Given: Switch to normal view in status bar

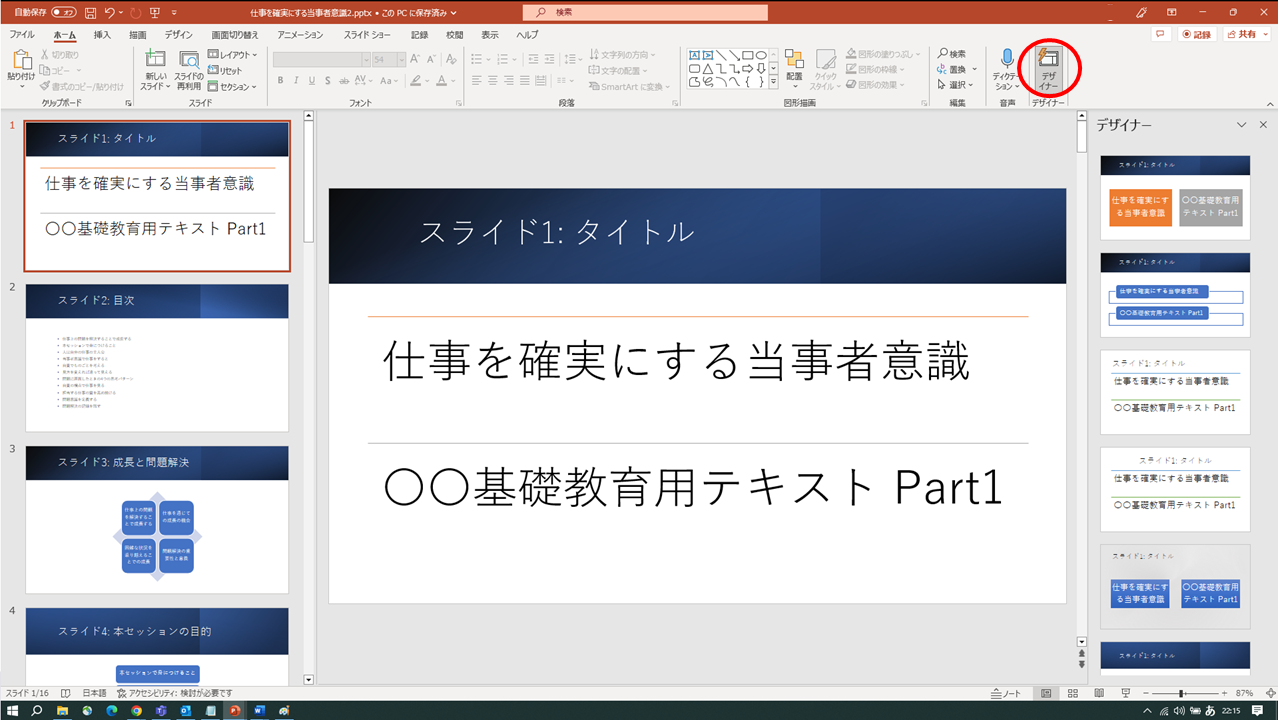Looking at the screenshot, I should pyautogui.click(x=1046, y=693).
